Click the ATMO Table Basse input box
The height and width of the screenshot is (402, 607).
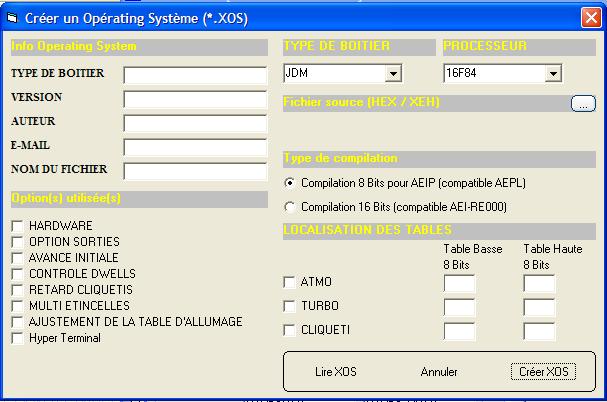pos(459,284)
